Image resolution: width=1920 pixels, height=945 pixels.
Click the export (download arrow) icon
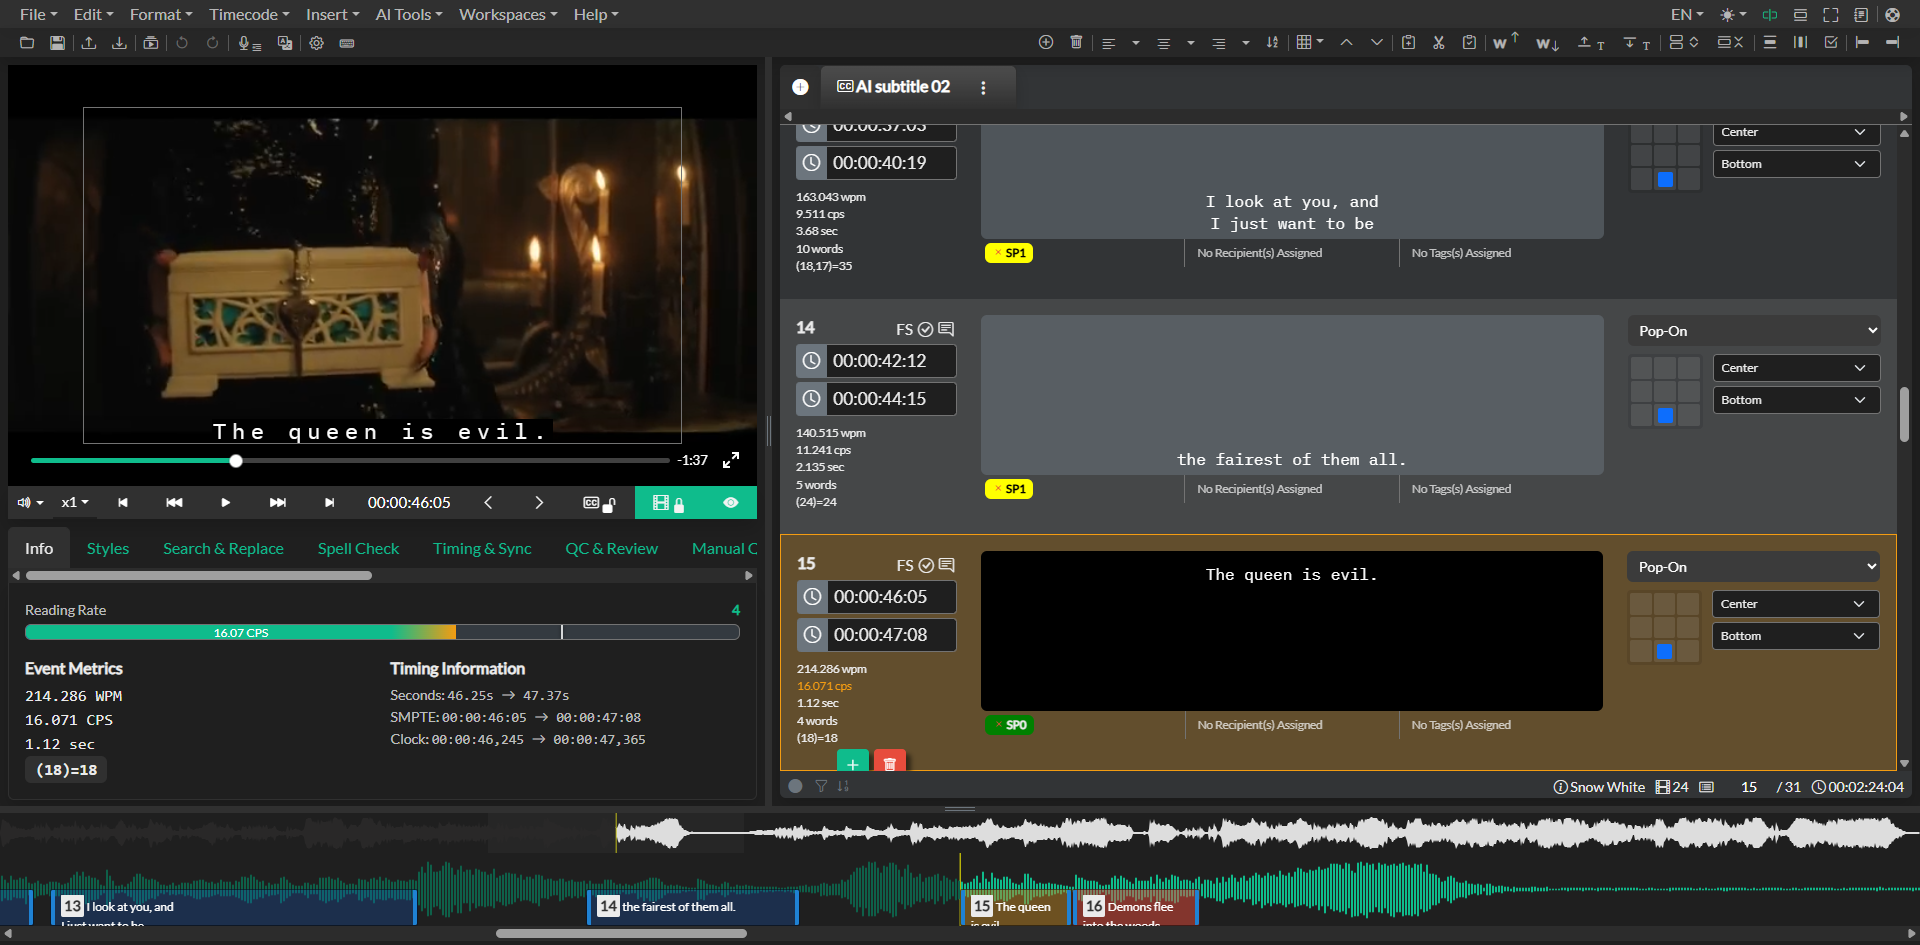tap(119, 43)
